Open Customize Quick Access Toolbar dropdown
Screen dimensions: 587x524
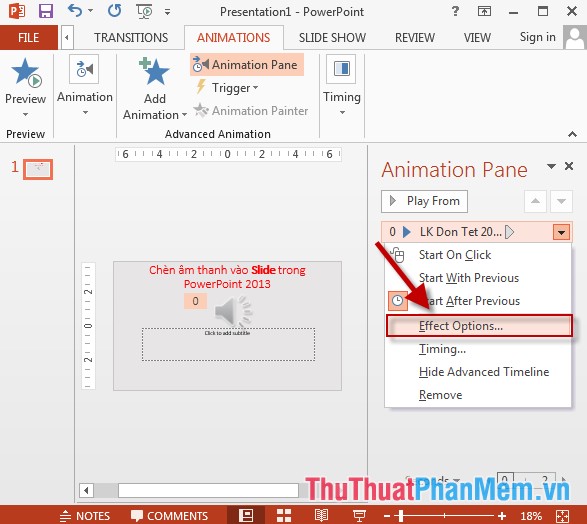coord(168,12)
